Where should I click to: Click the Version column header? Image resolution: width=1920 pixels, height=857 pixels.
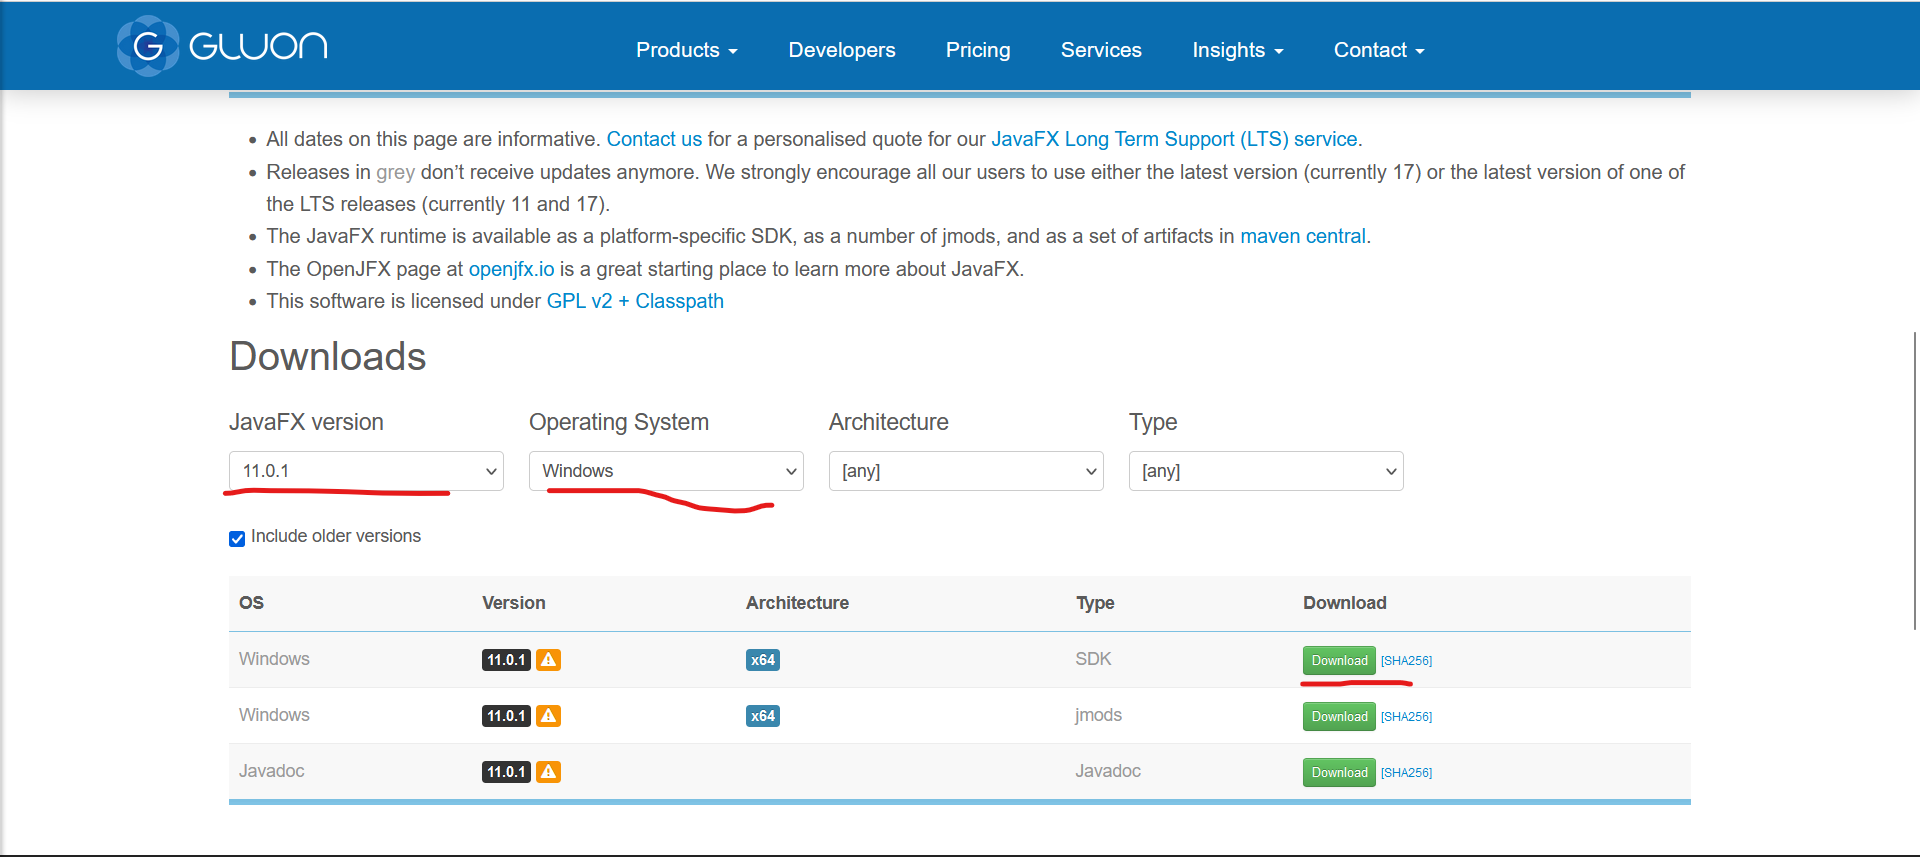pyautogui.click(x=513, y=603)
